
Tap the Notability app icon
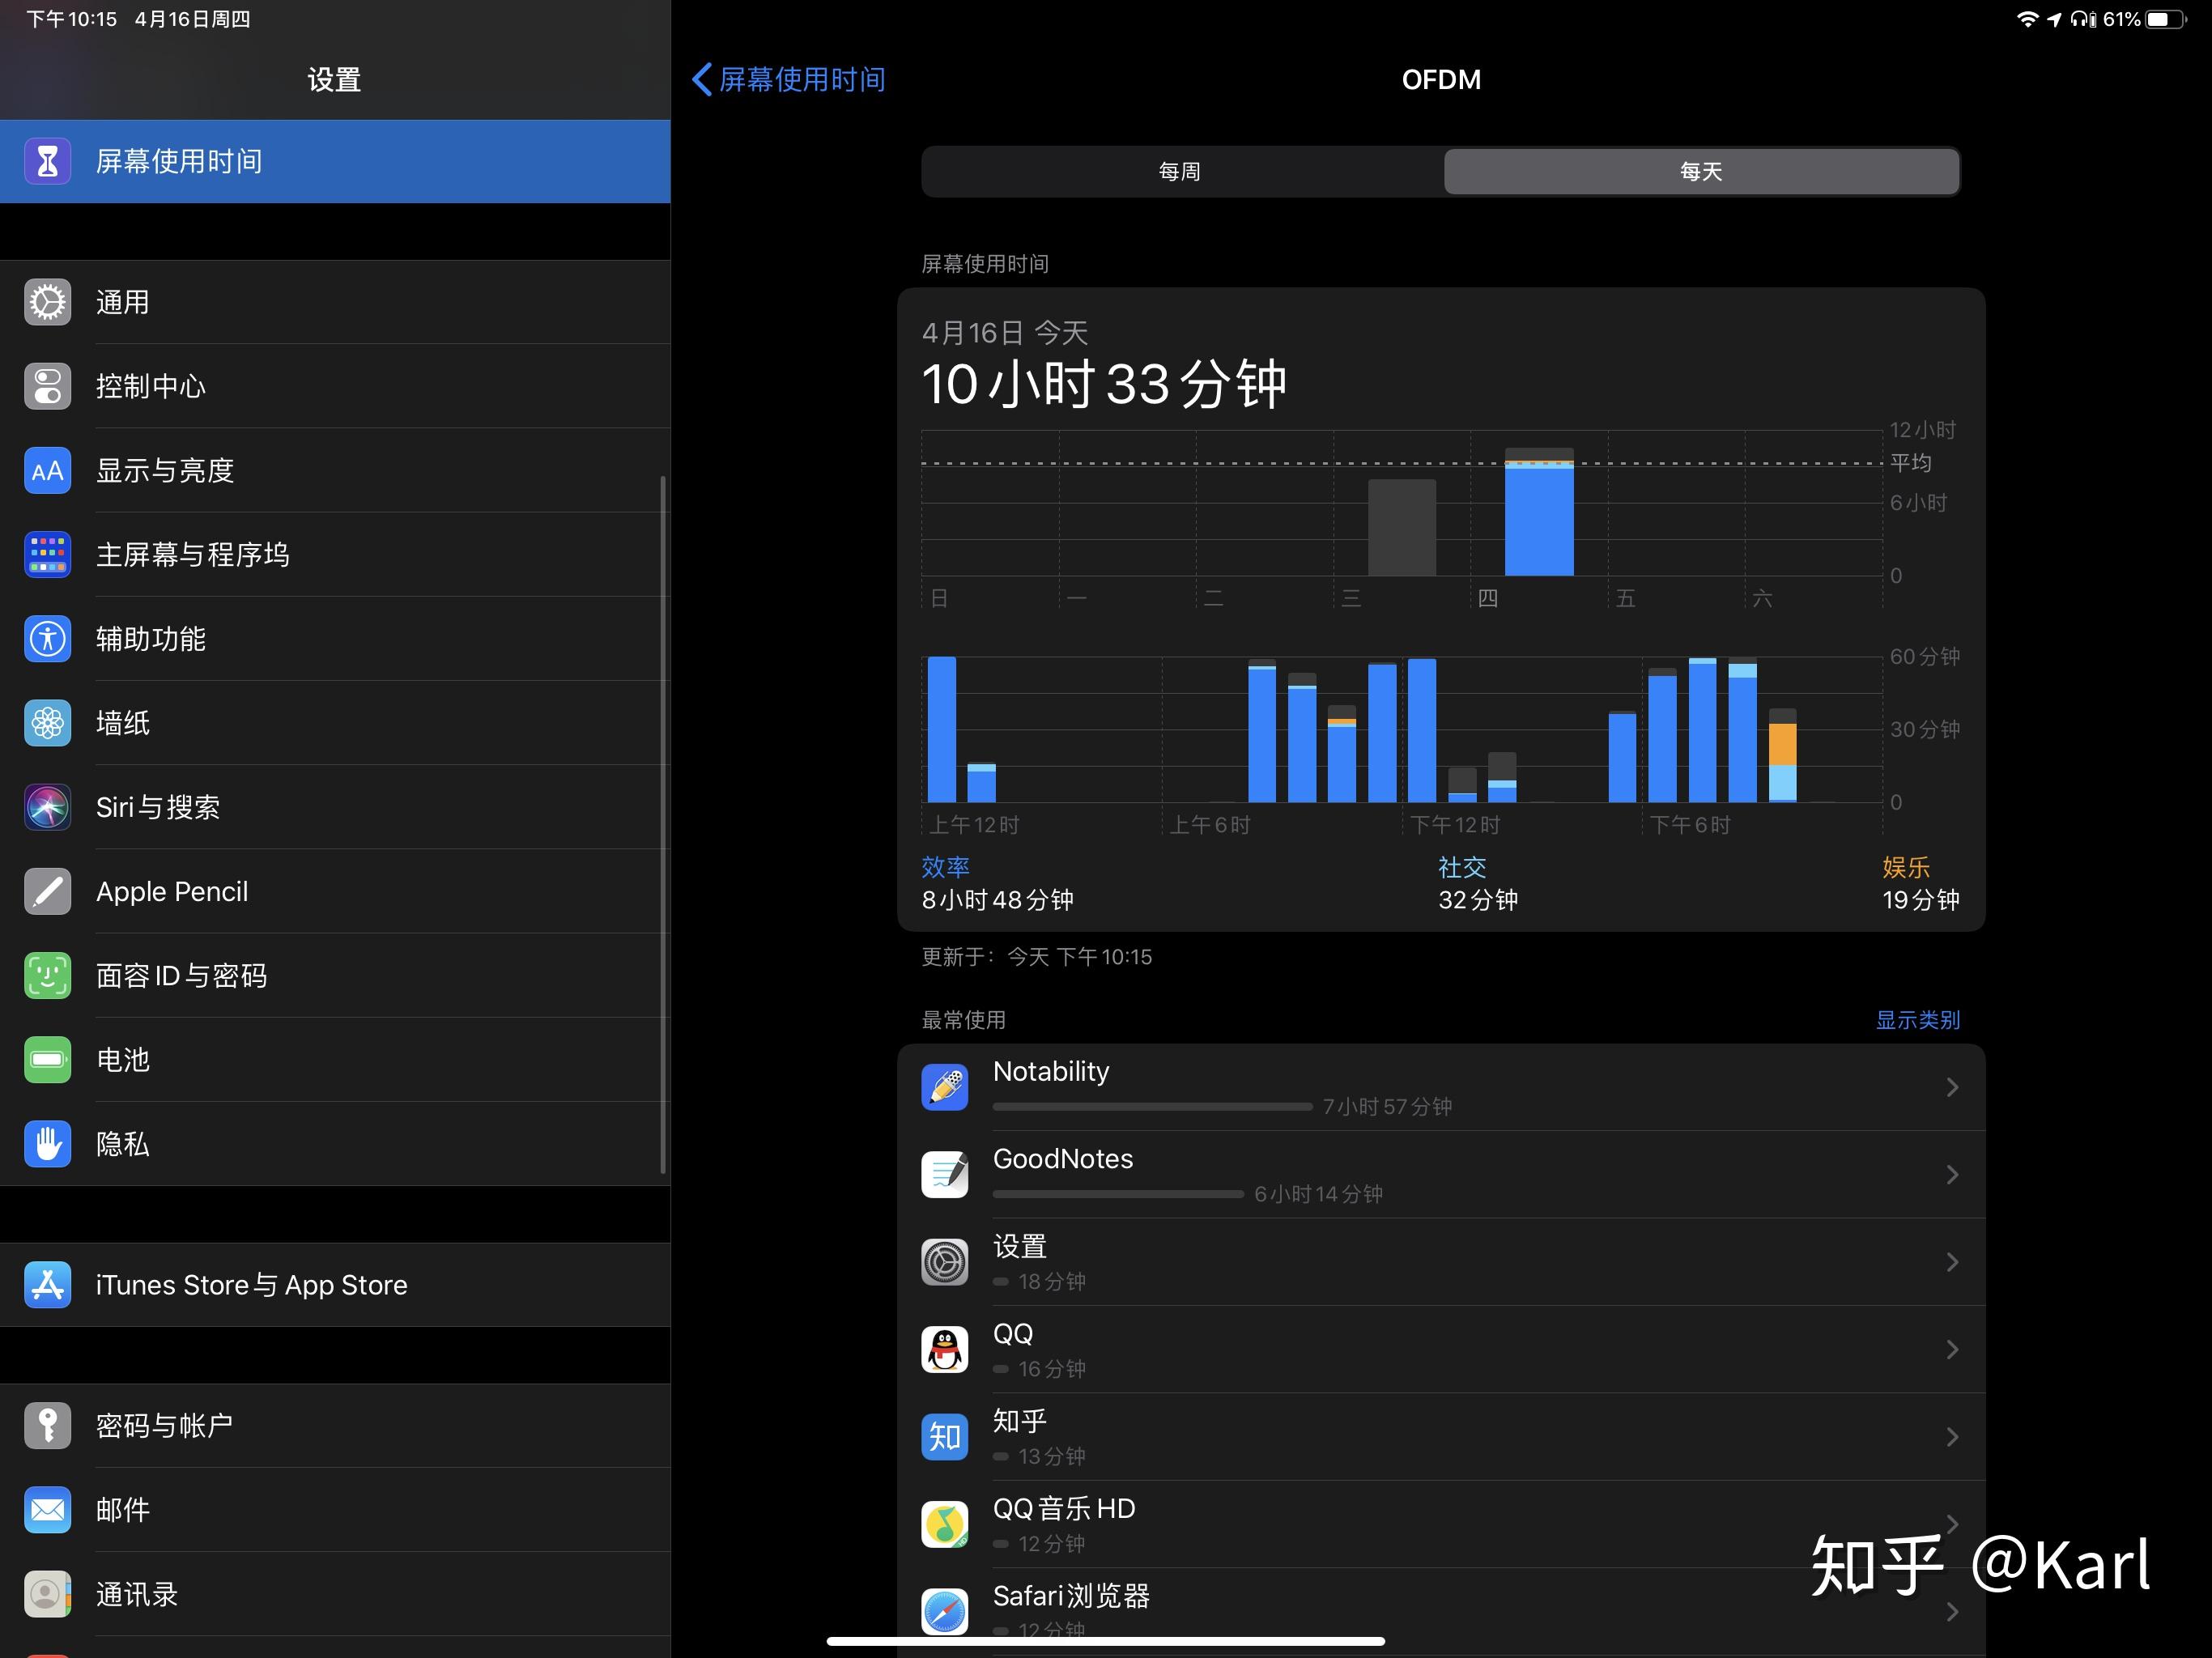(x=944, y=1087)
